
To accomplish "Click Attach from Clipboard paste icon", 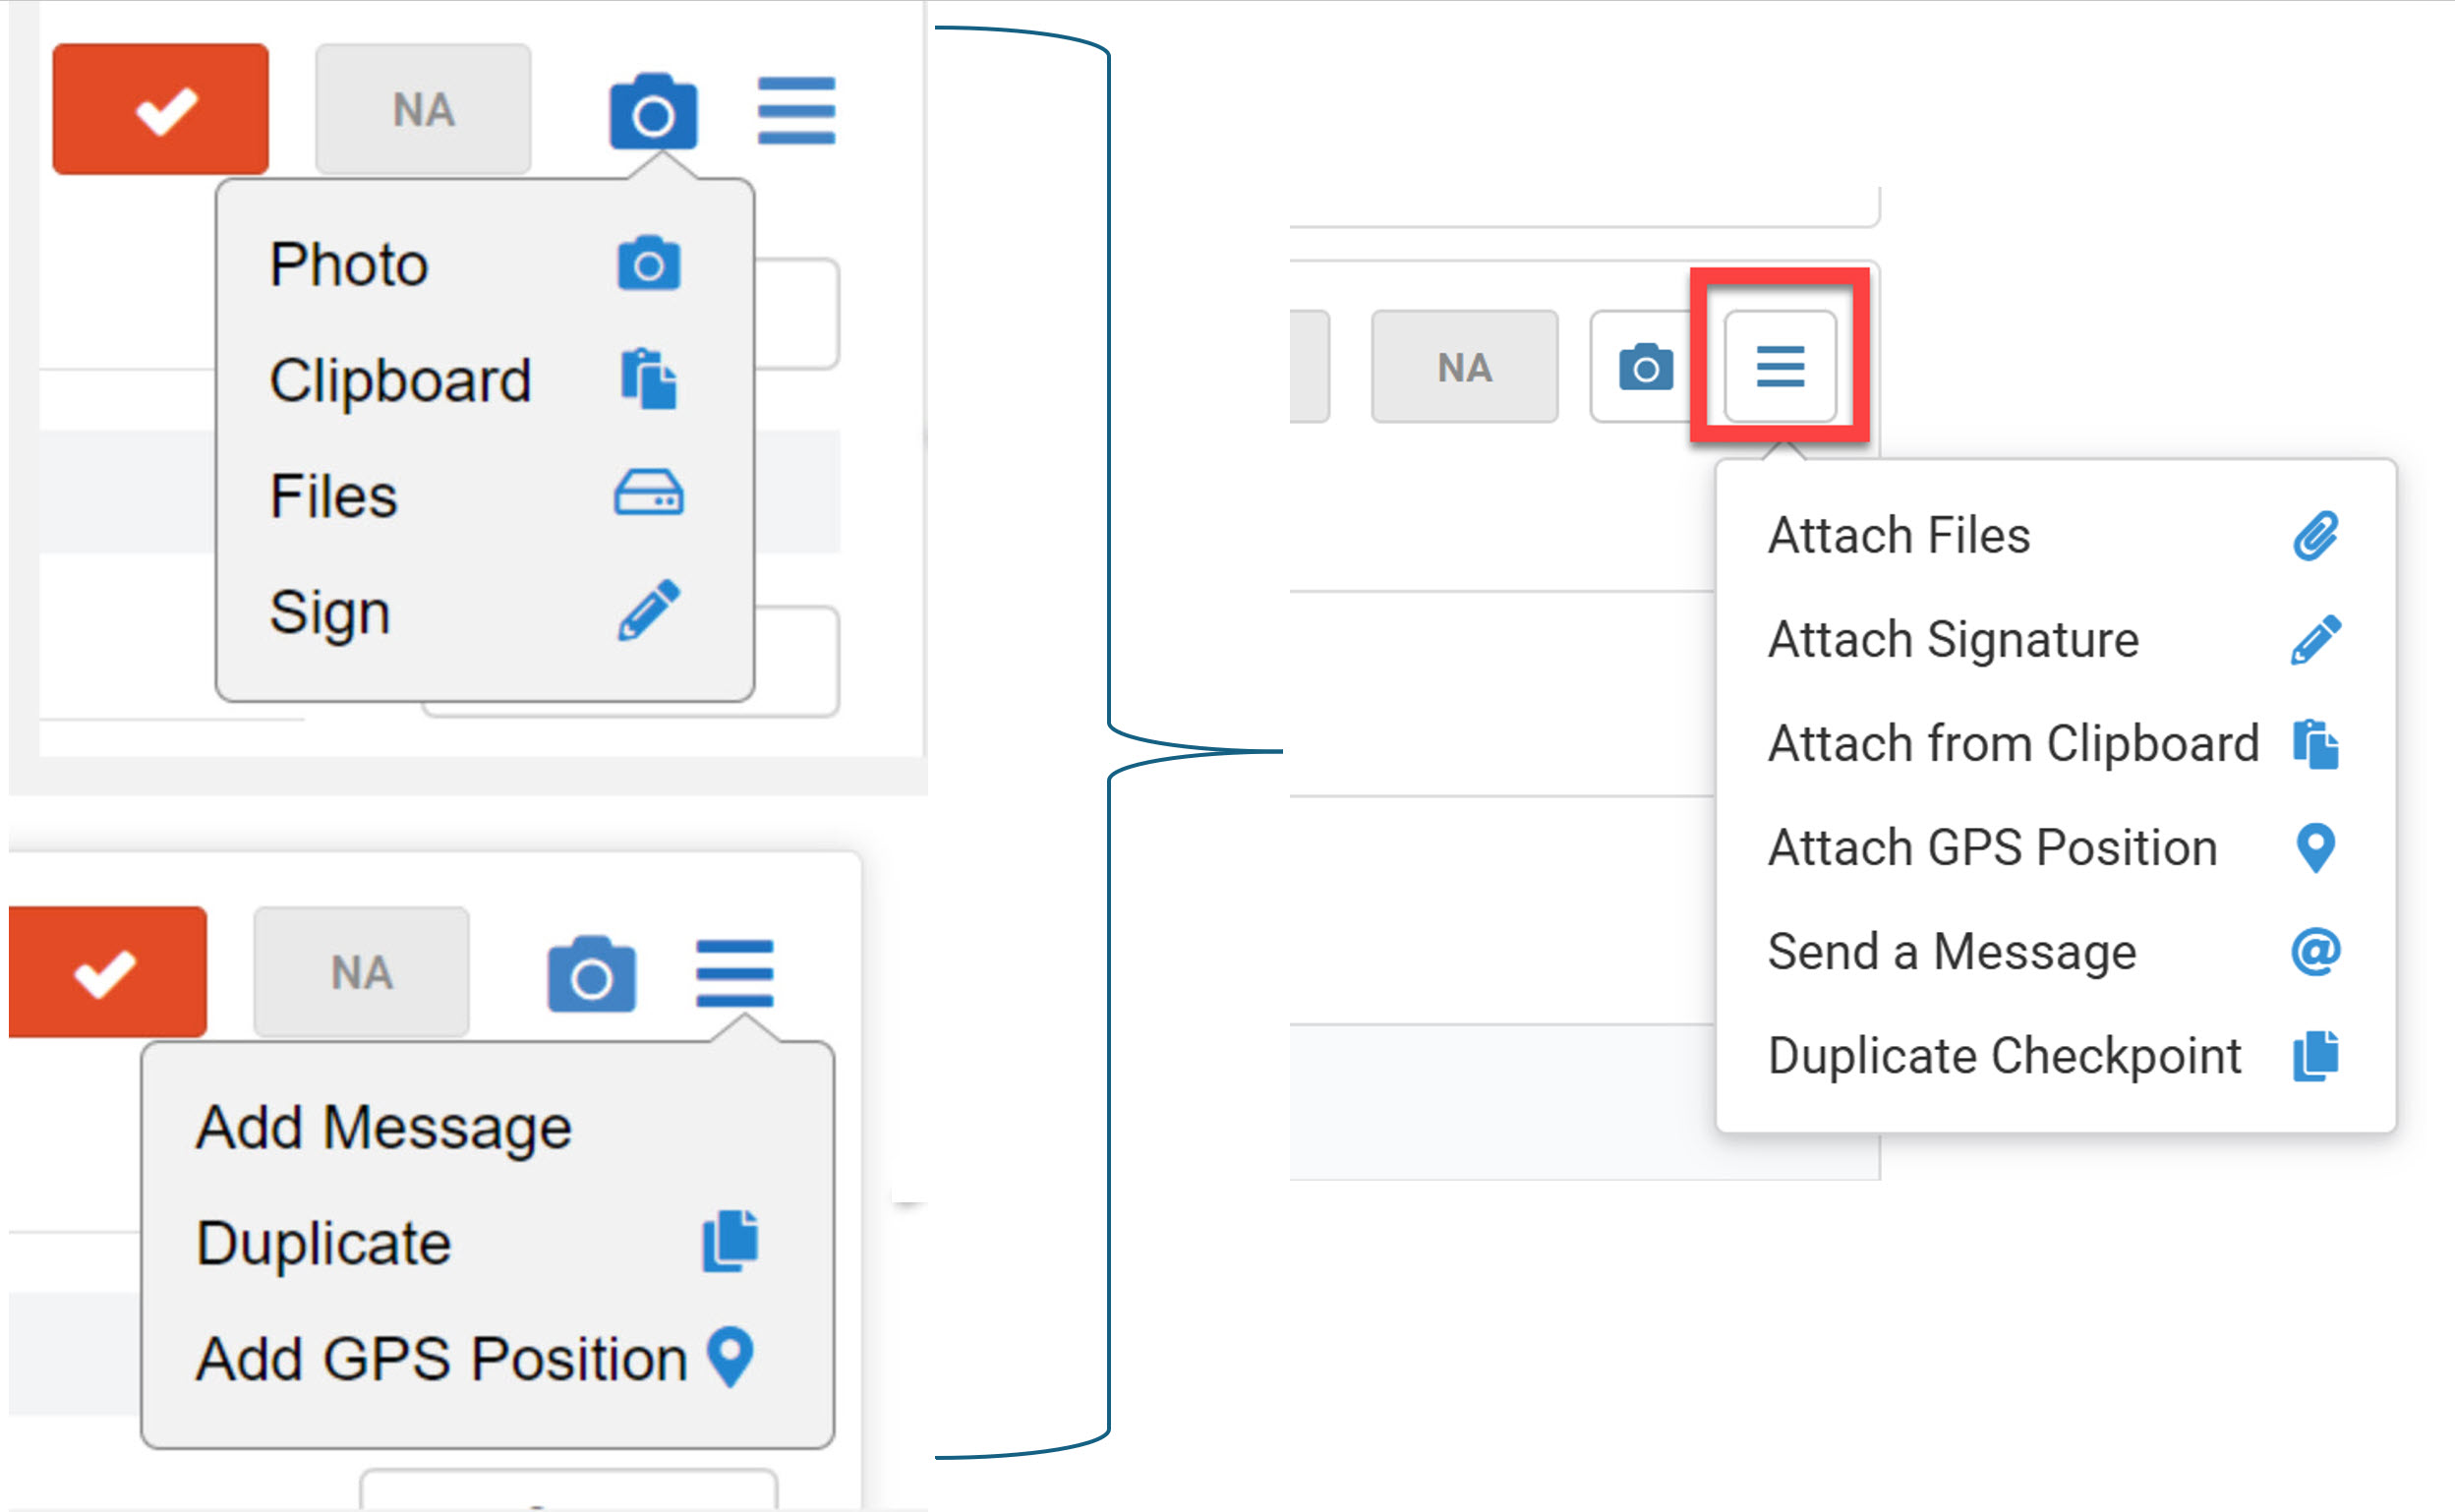I will (2316, 744).
